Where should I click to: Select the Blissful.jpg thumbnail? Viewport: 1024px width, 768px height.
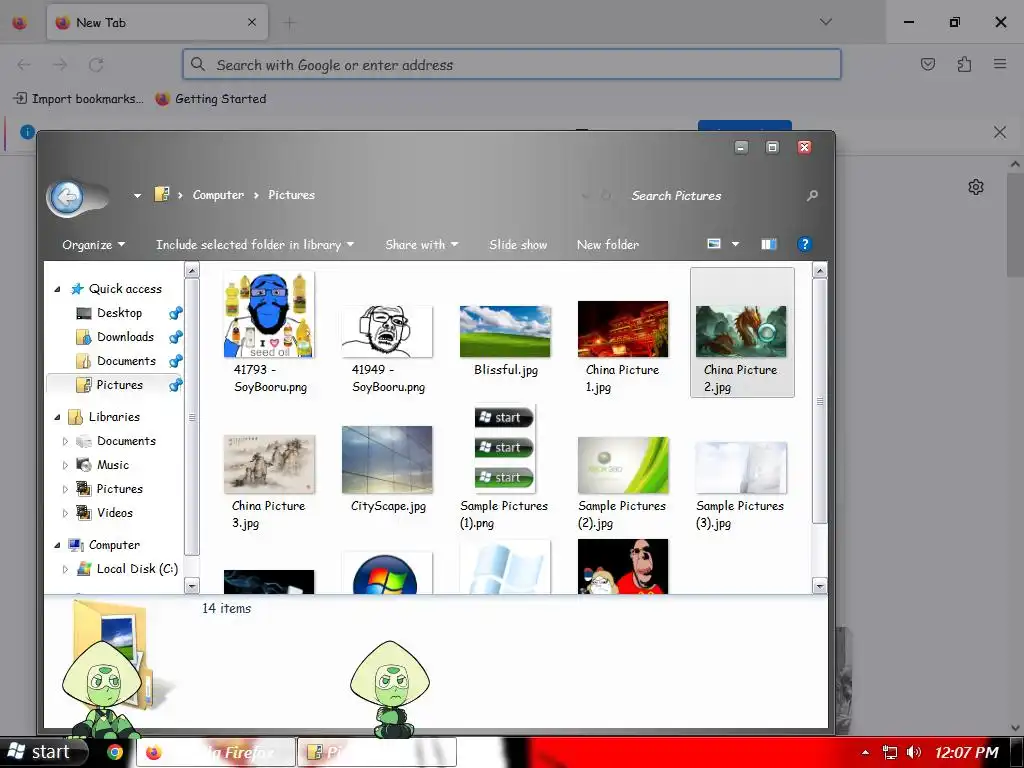(505, 332)
